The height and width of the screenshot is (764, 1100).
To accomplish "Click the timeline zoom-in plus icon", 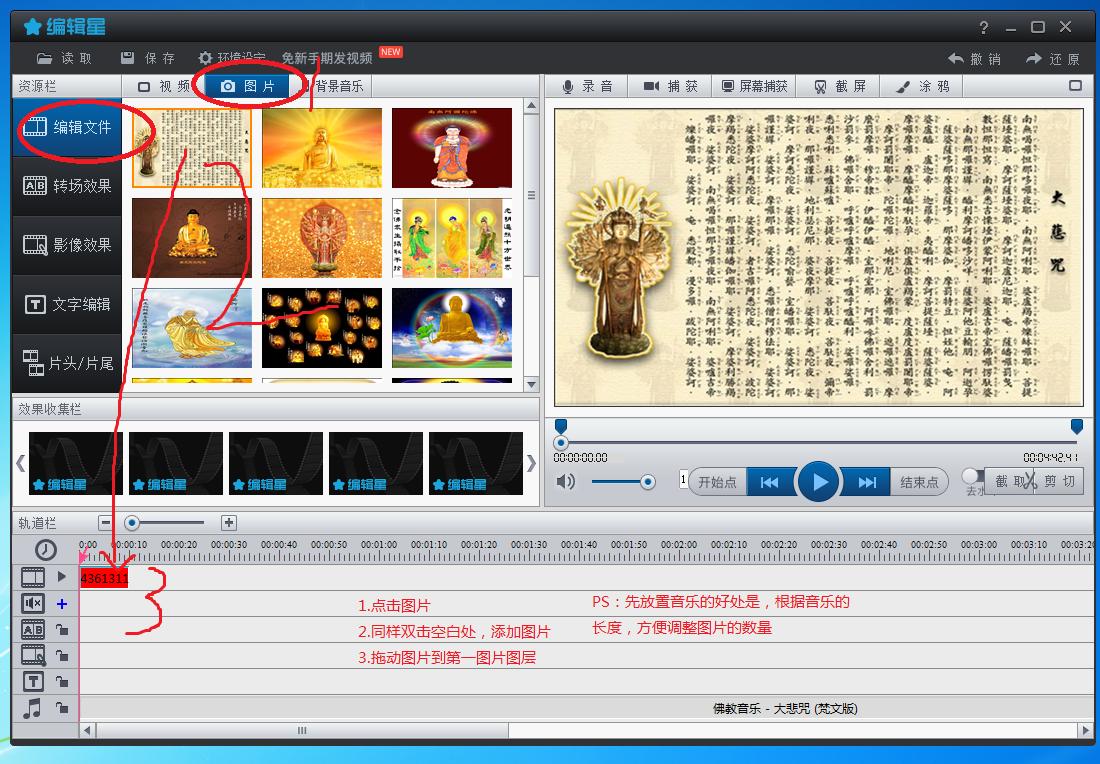I will [x=228, y=522].
